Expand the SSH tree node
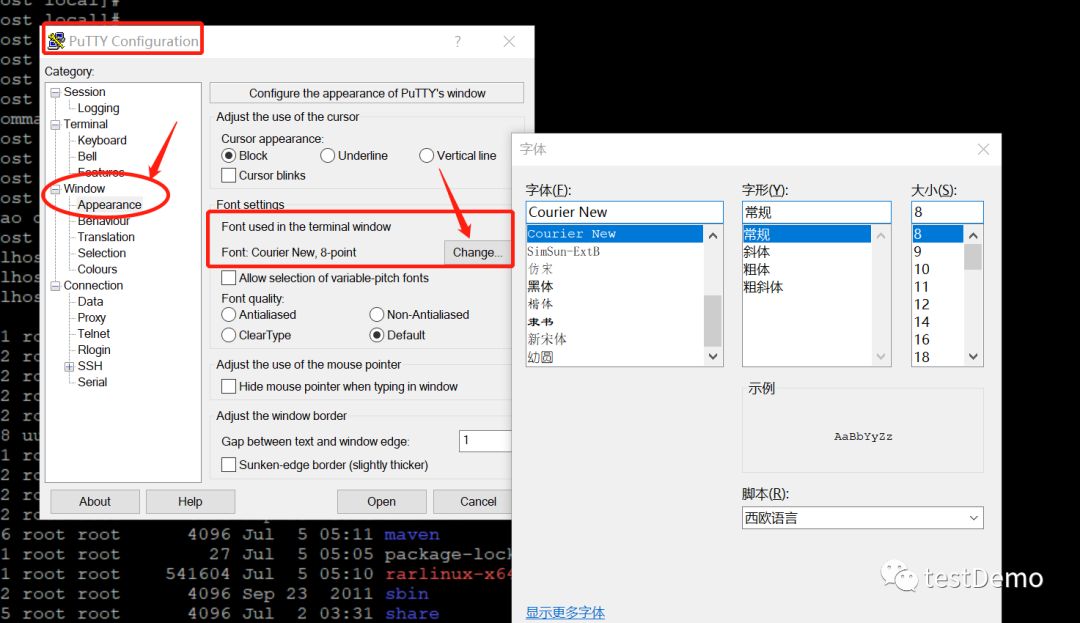This screenshot has width=1080, height=623. click(x=69, y=367)
